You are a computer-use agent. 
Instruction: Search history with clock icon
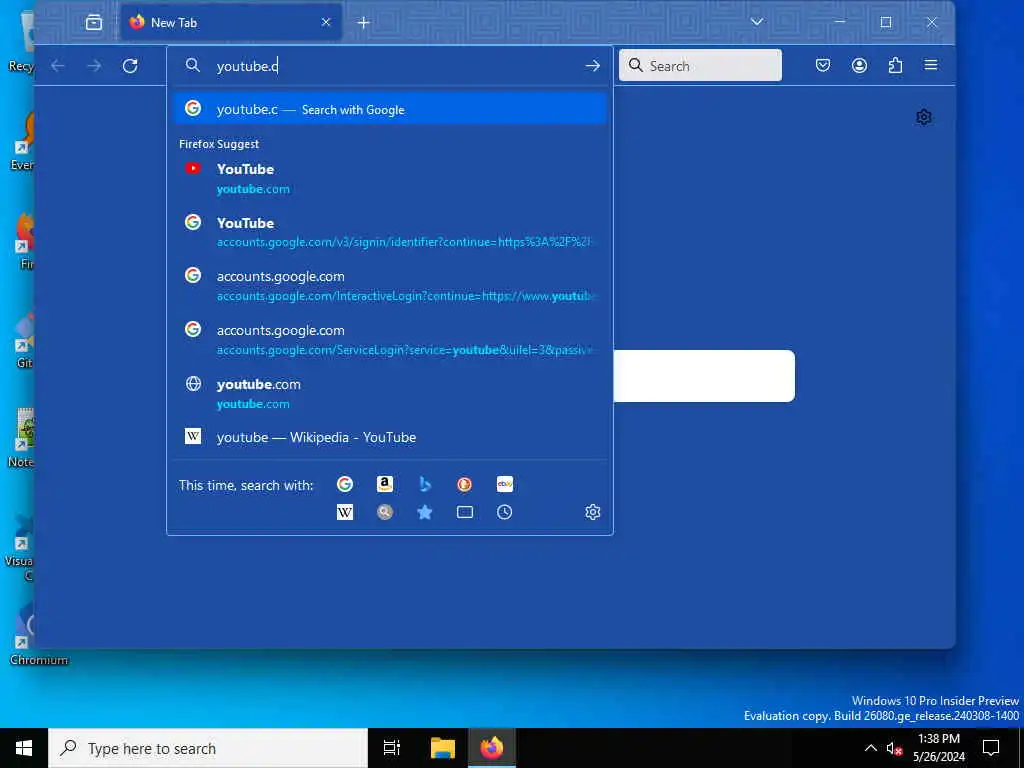click(504, 512)
